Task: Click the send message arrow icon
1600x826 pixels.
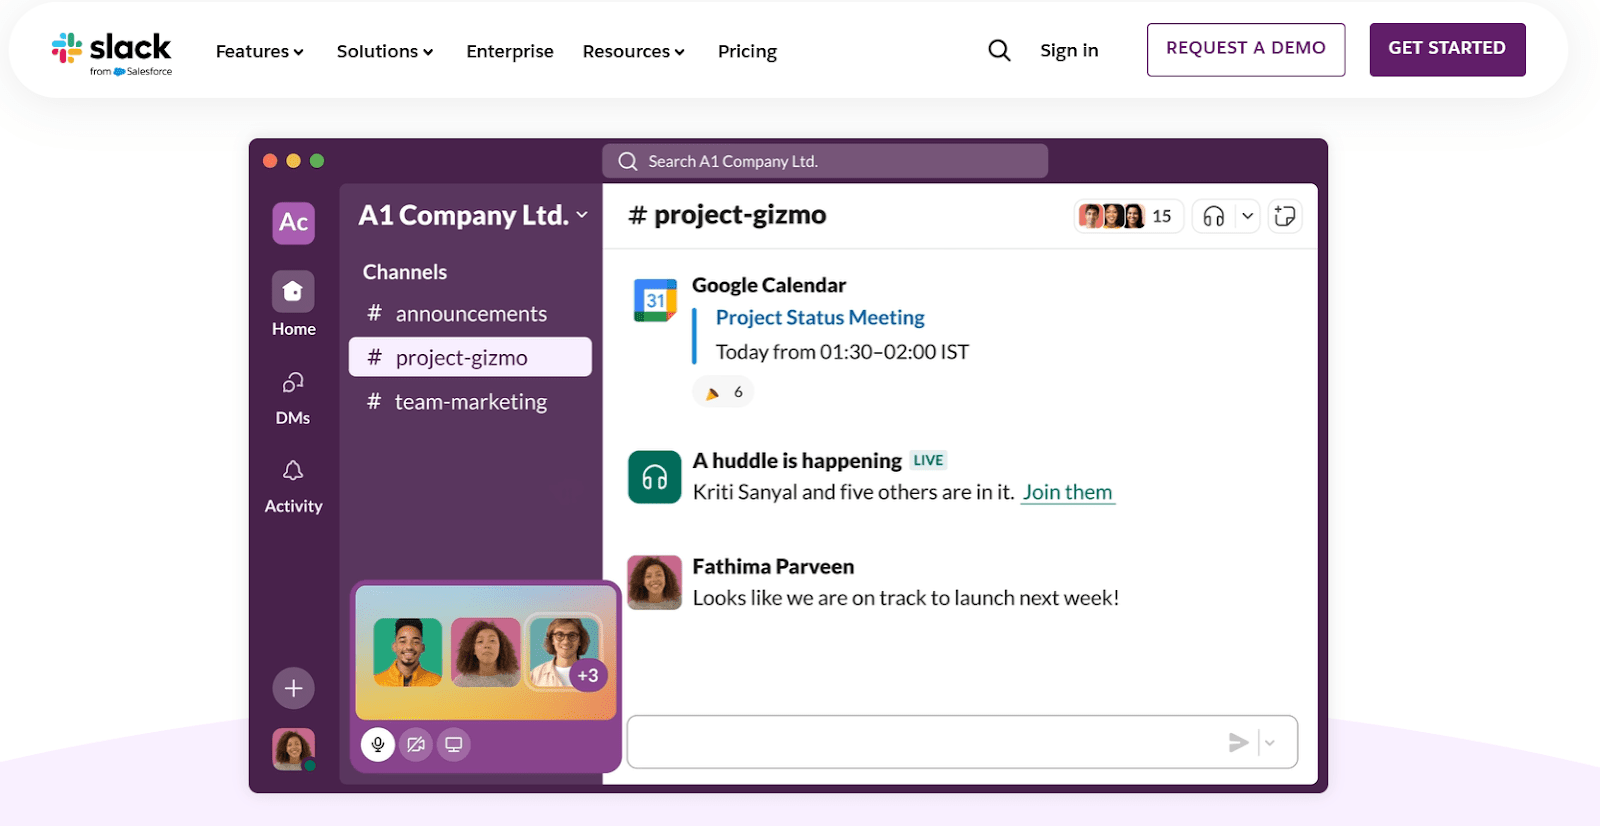Action: click(x=1239, y=742)
